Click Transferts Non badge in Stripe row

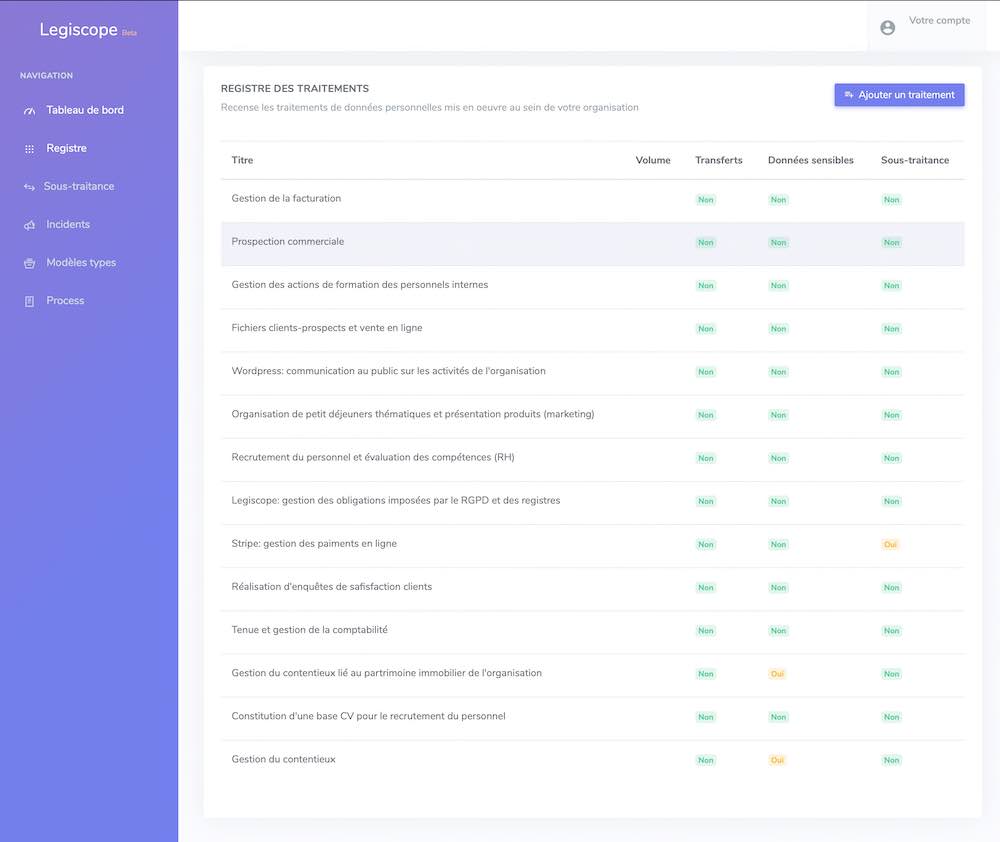click(706, 545)
